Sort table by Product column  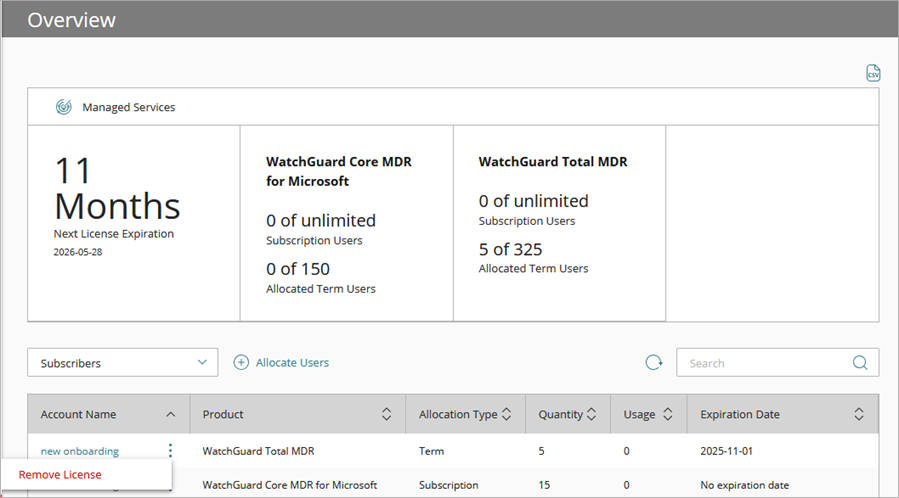coord(386,414)
